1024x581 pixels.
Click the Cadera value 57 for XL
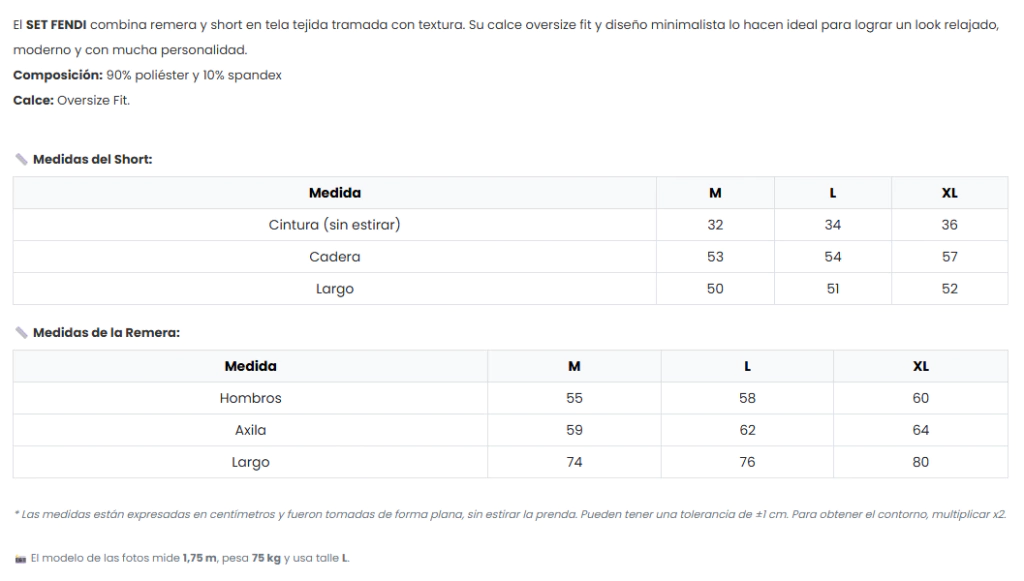(949, 257)
